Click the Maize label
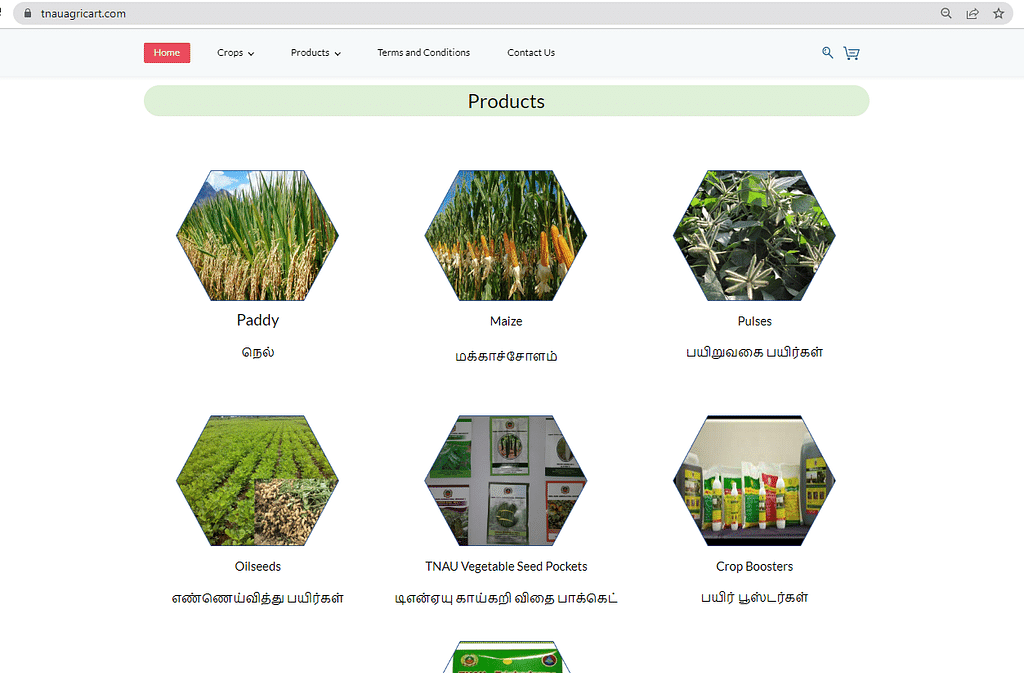 [x=506, y=321]
